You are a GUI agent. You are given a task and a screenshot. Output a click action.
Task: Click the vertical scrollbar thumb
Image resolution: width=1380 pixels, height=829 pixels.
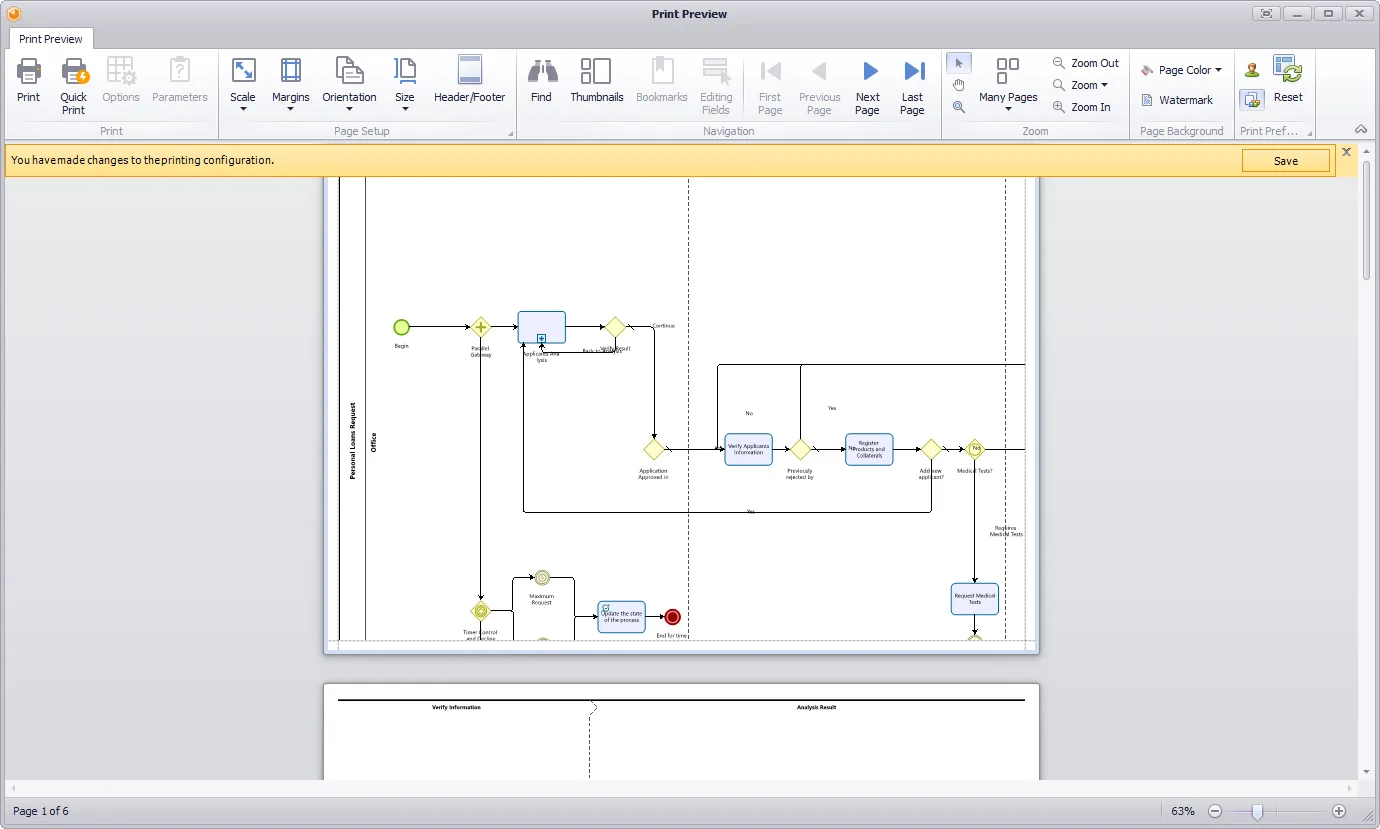(x=1366, y=220)
